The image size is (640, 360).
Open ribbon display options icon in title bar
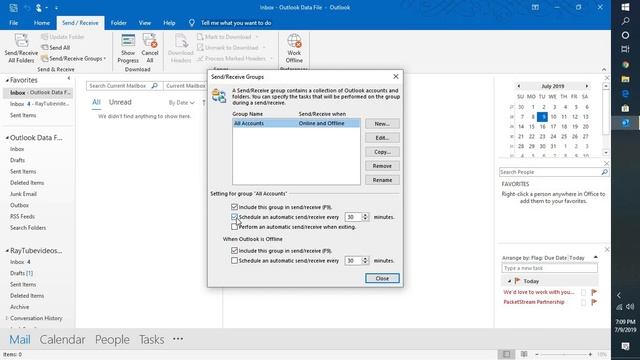click(535, 7)
